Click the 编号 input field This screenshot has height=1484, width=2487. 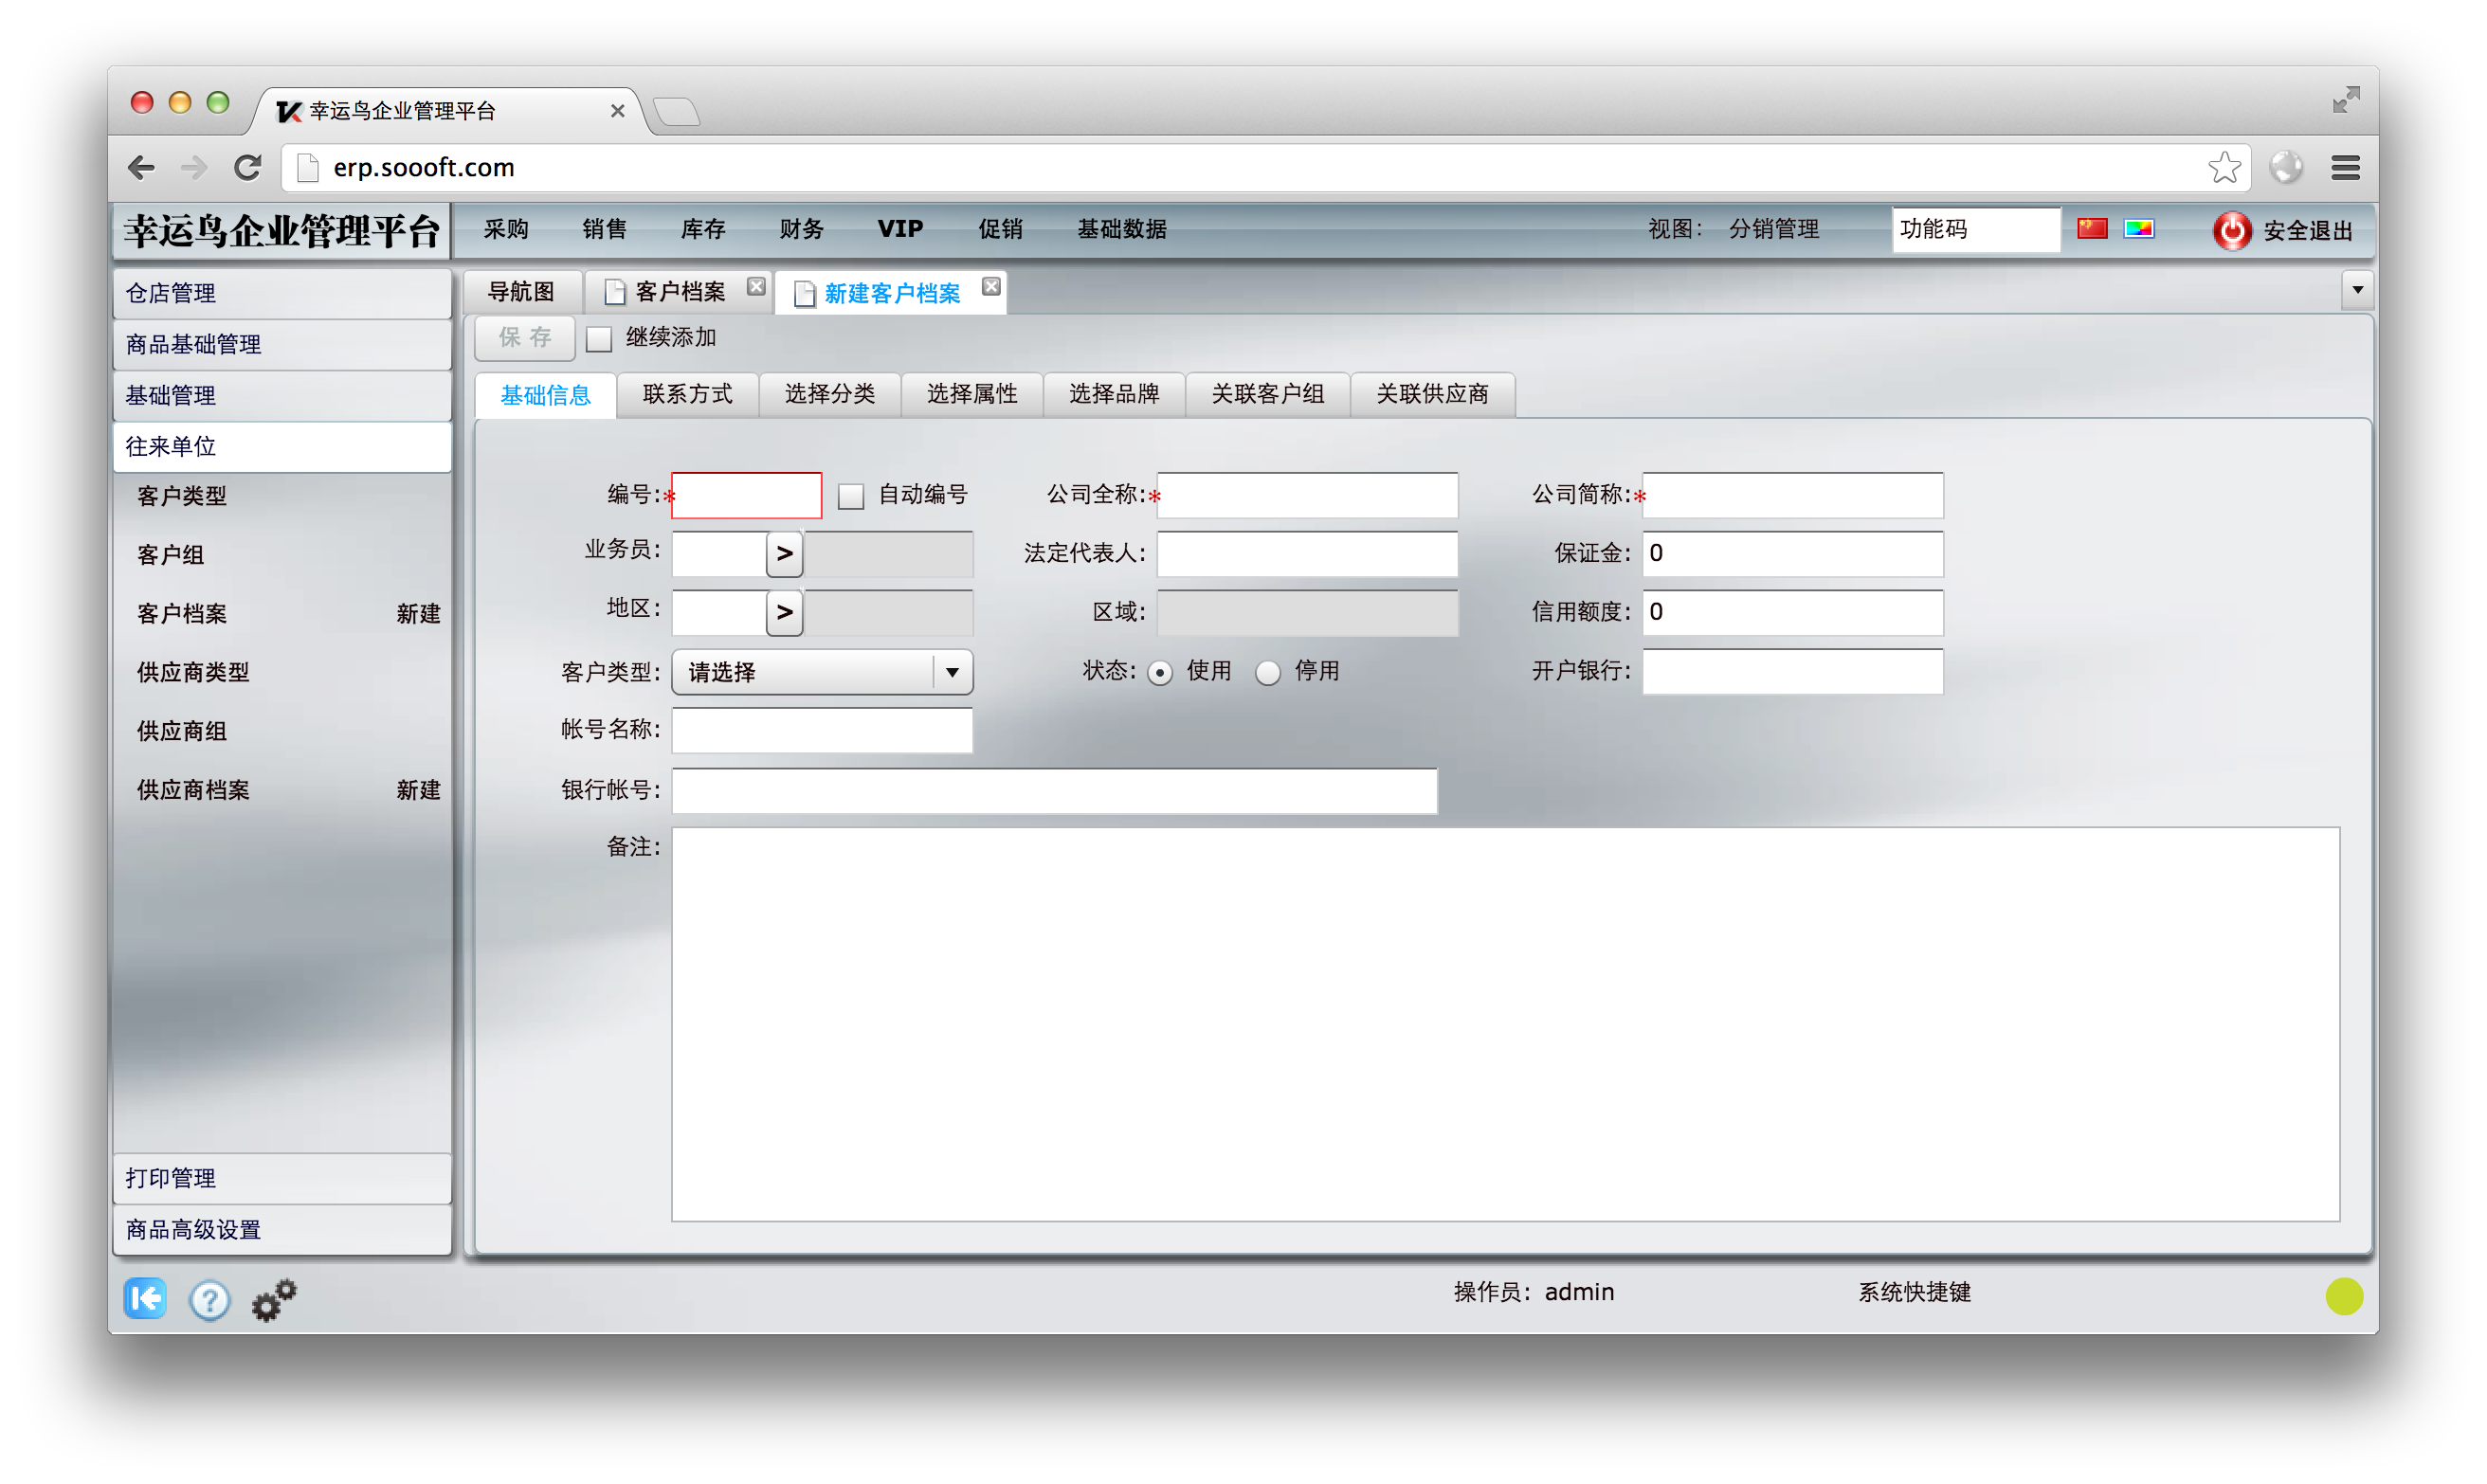click(746, 496)
